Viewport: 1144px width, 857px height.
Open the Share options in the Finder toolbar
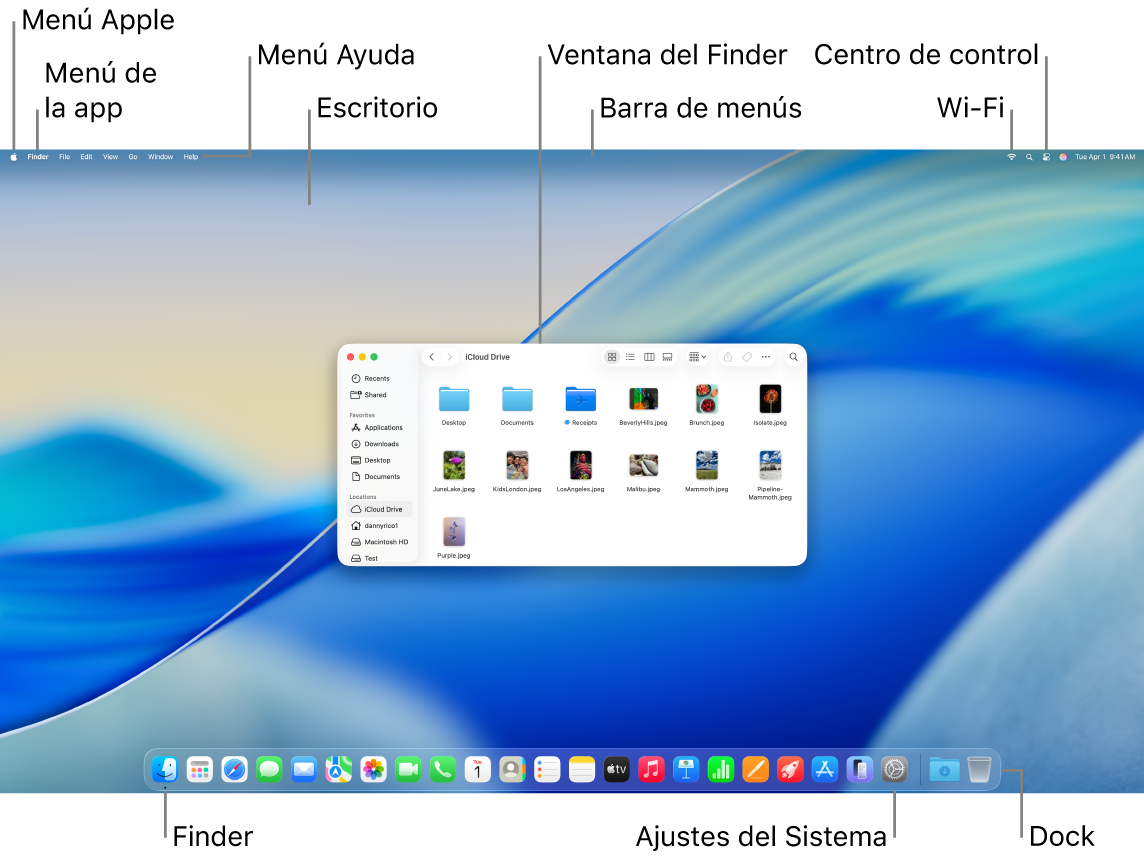(x=727, y=356)
